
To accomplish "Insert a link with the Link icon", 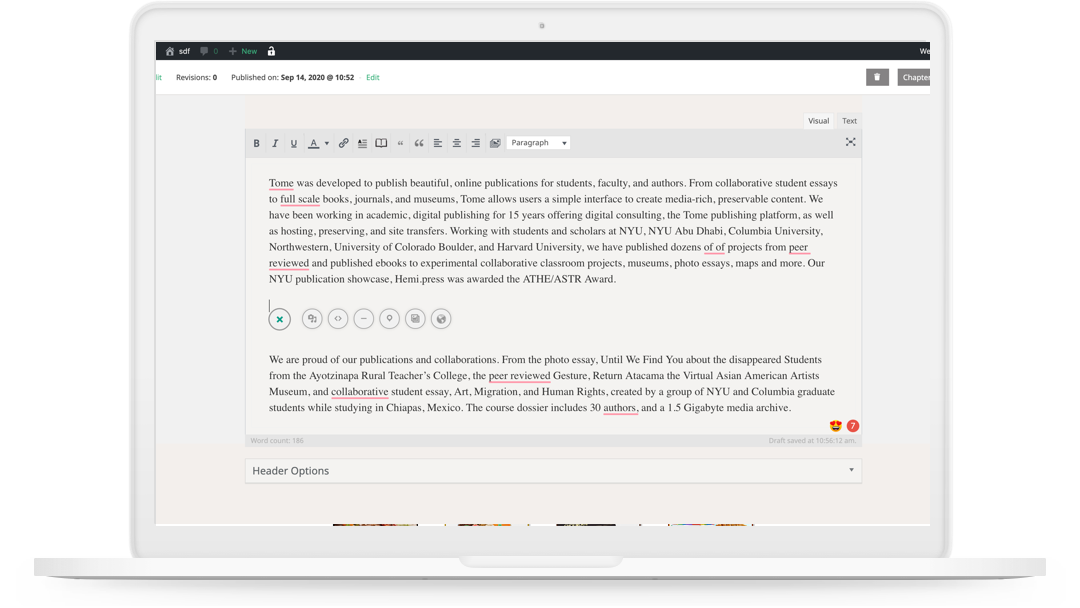I will (342, 142).
